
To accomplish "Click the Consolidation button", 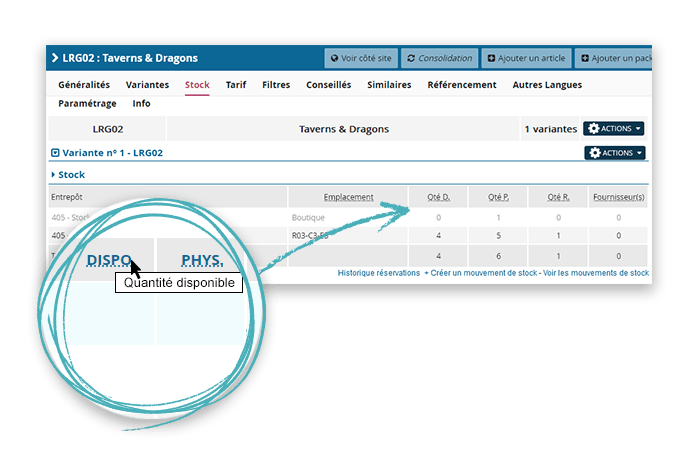I will click(439, 58).
